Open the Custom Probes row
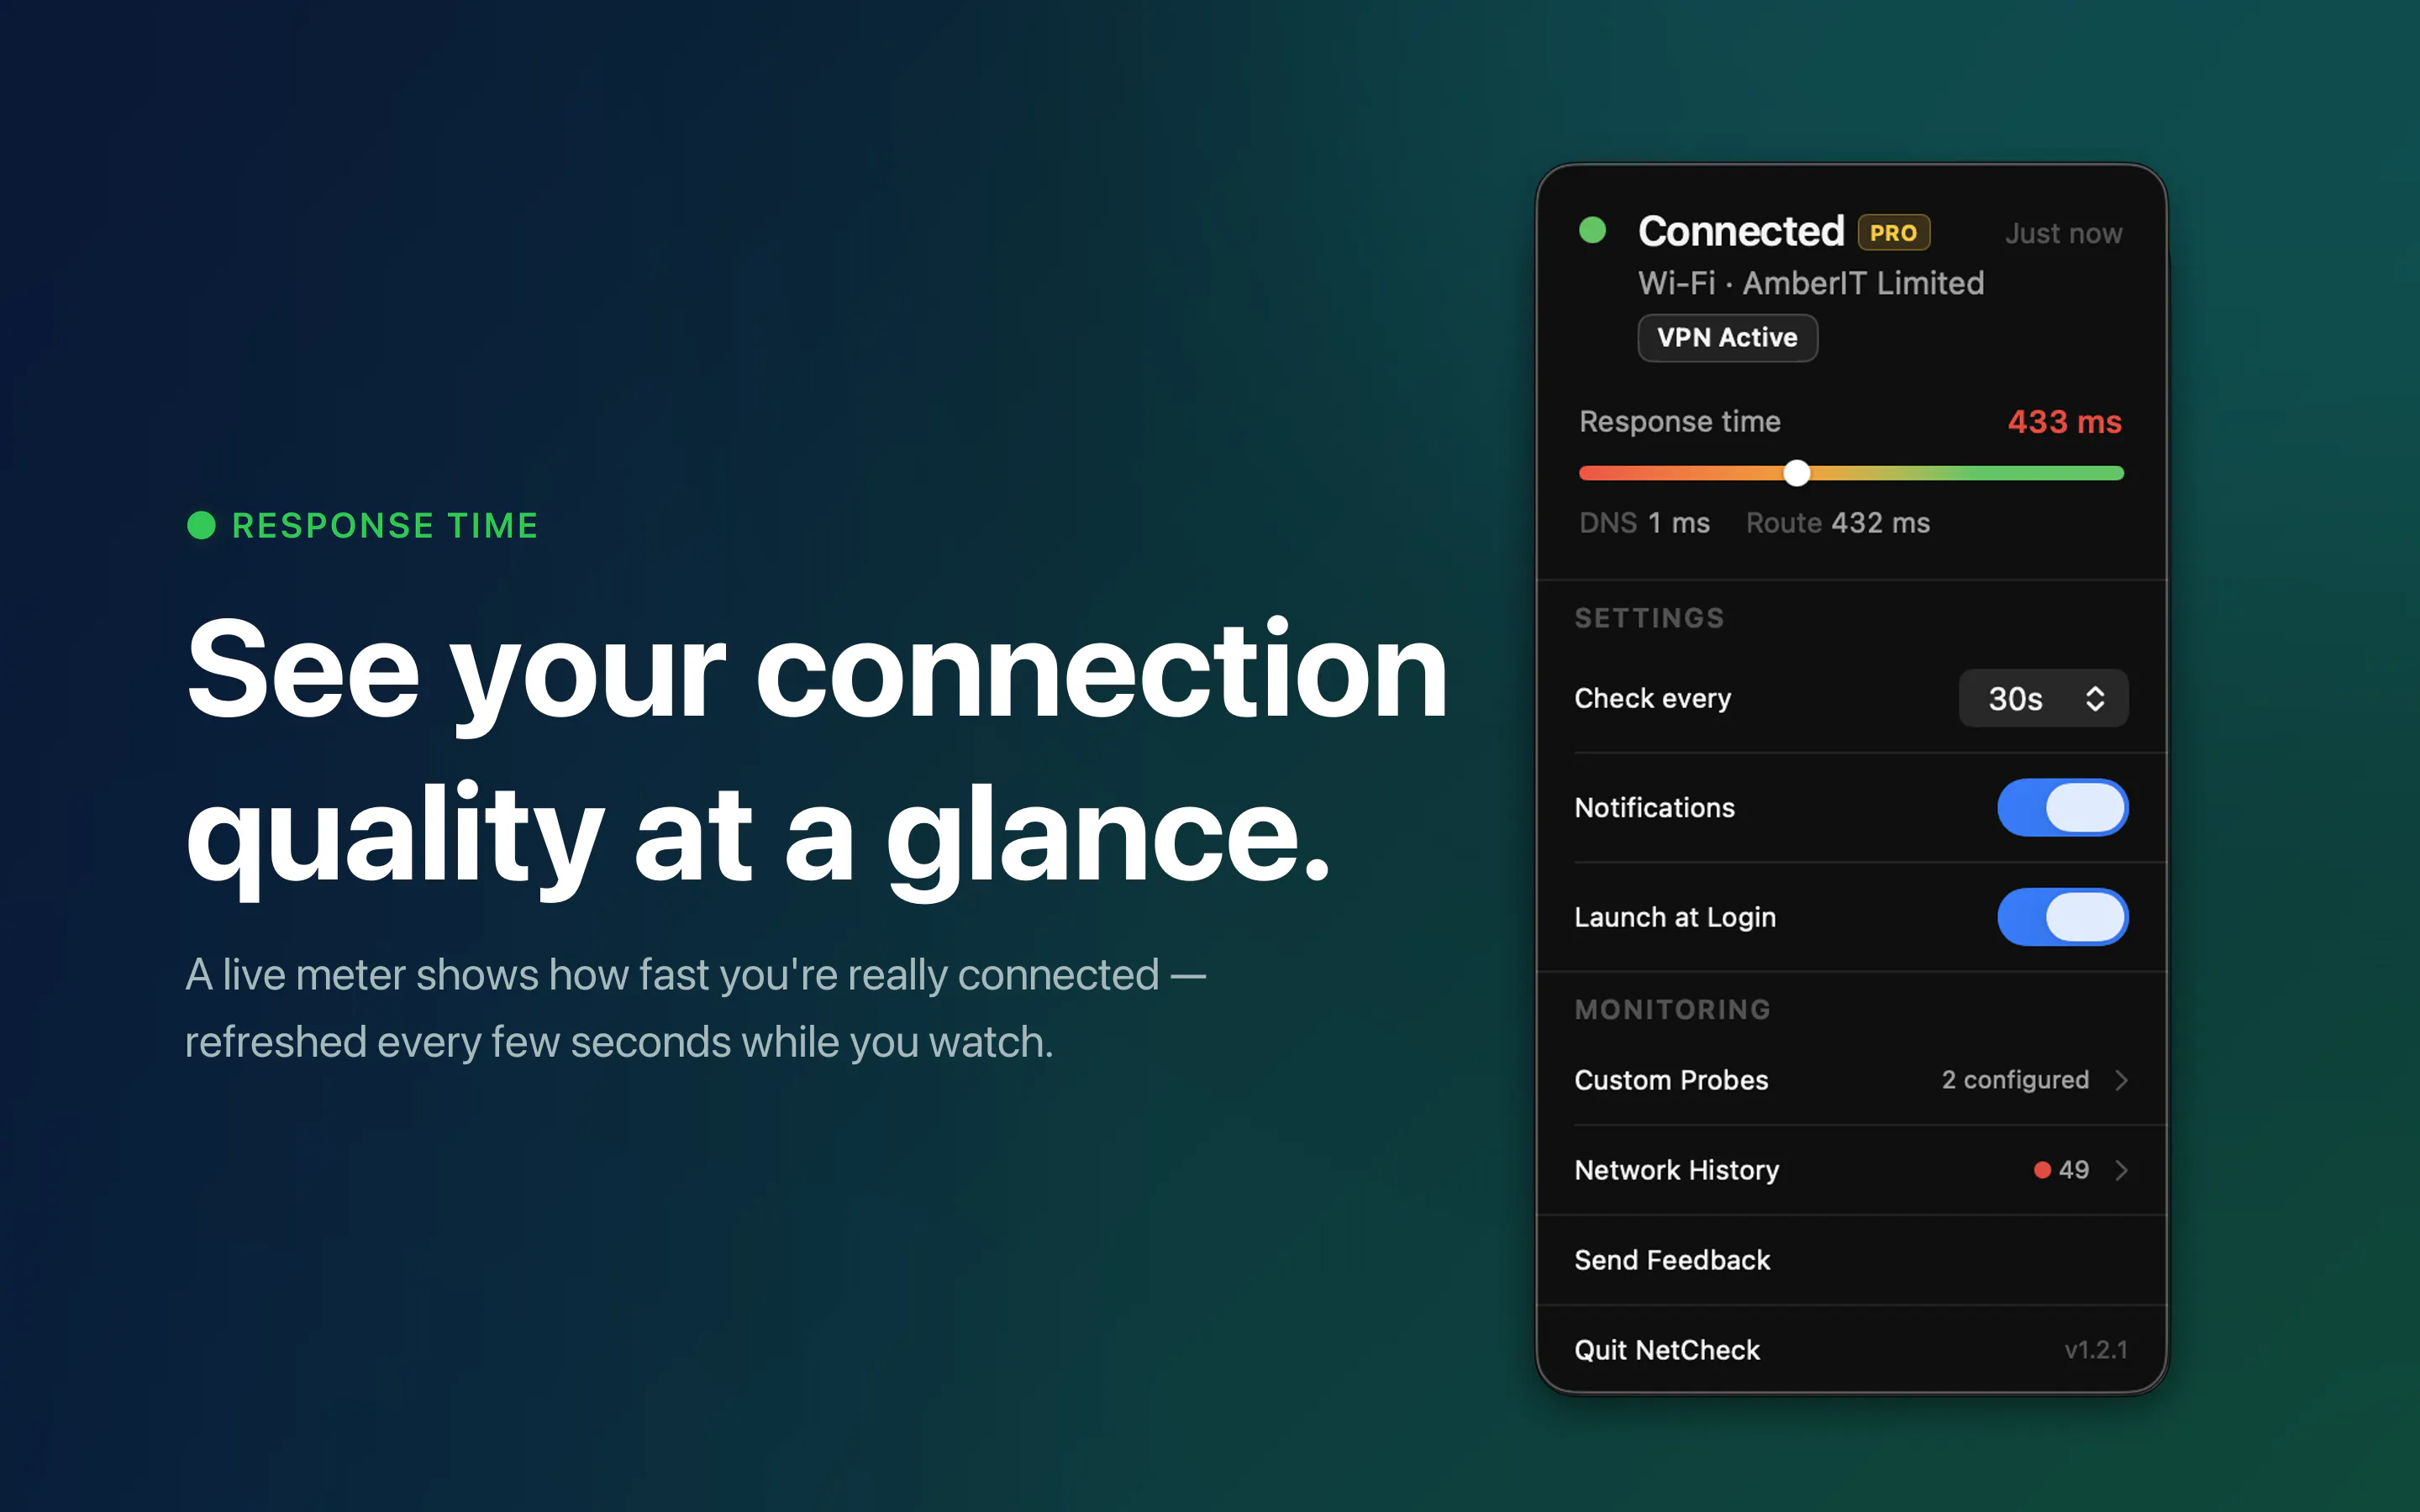The image size is (2420, 1512). point(1851,1080)
